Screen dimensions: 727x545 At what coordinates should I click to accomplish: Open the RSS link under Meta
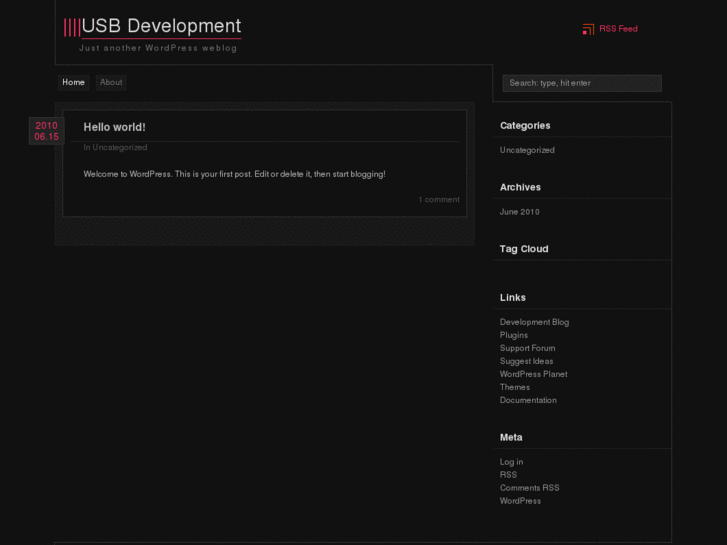[508, 474]
